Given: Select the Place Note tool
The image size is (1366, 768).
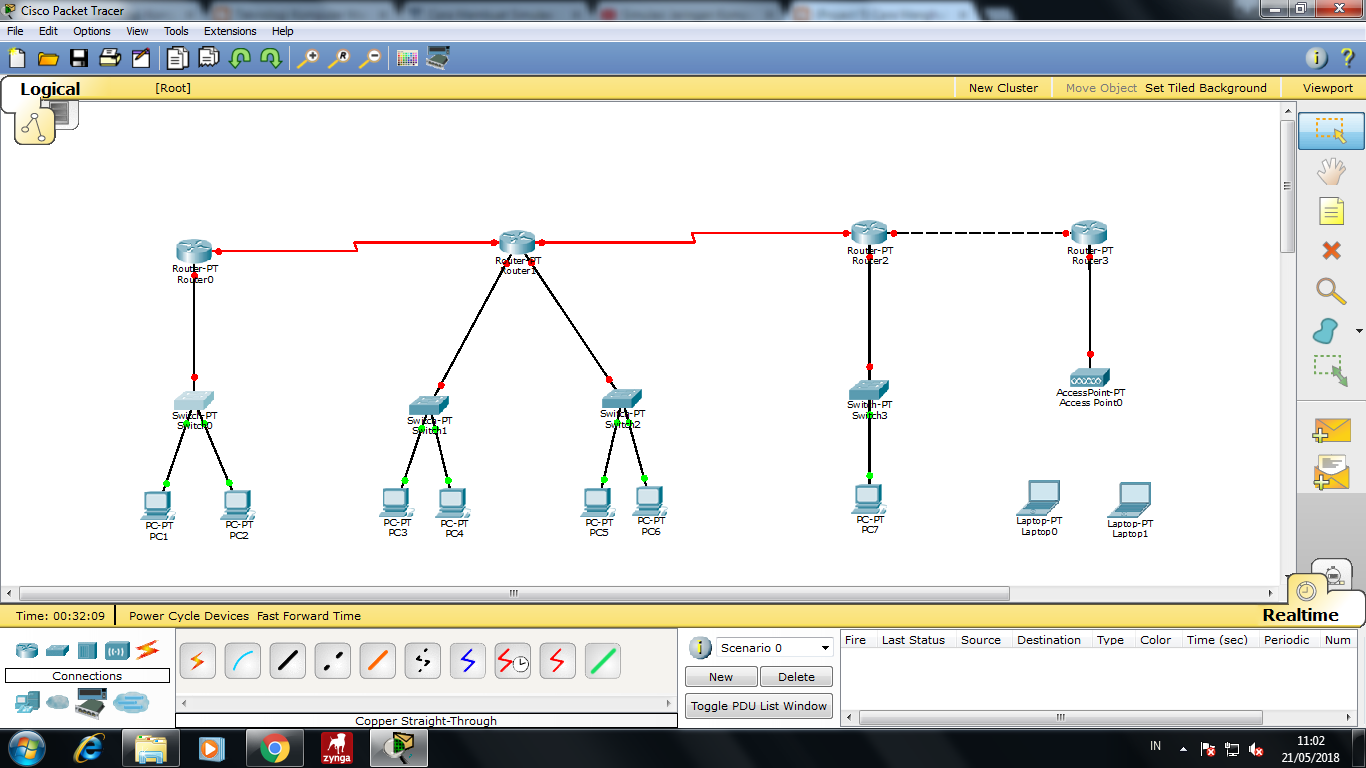Looking at the screenshot, I should tap(1330, 210).
